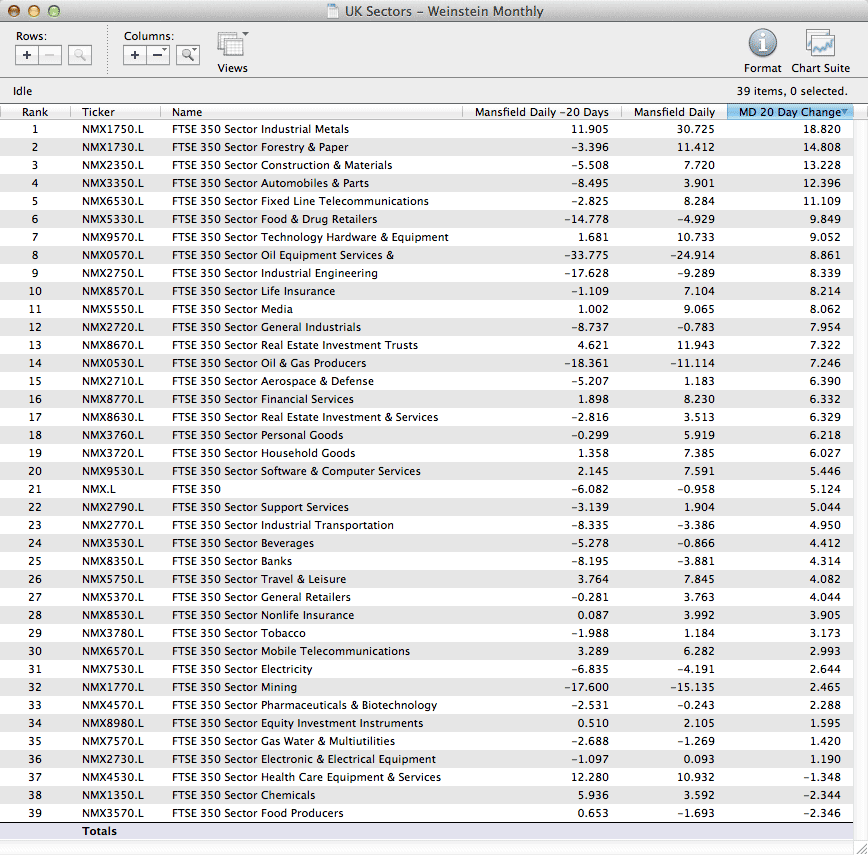Sort by Mansfield Daily -20 Days header
The width and height of the screenshot is (868, 855).
tap(541, 112)
